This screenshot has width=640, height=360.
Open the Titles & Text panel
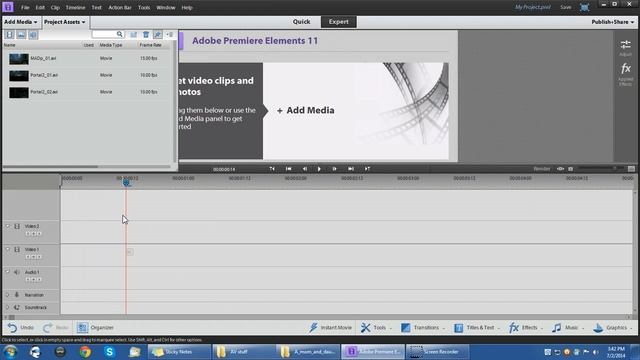click(x=477, y=327)
